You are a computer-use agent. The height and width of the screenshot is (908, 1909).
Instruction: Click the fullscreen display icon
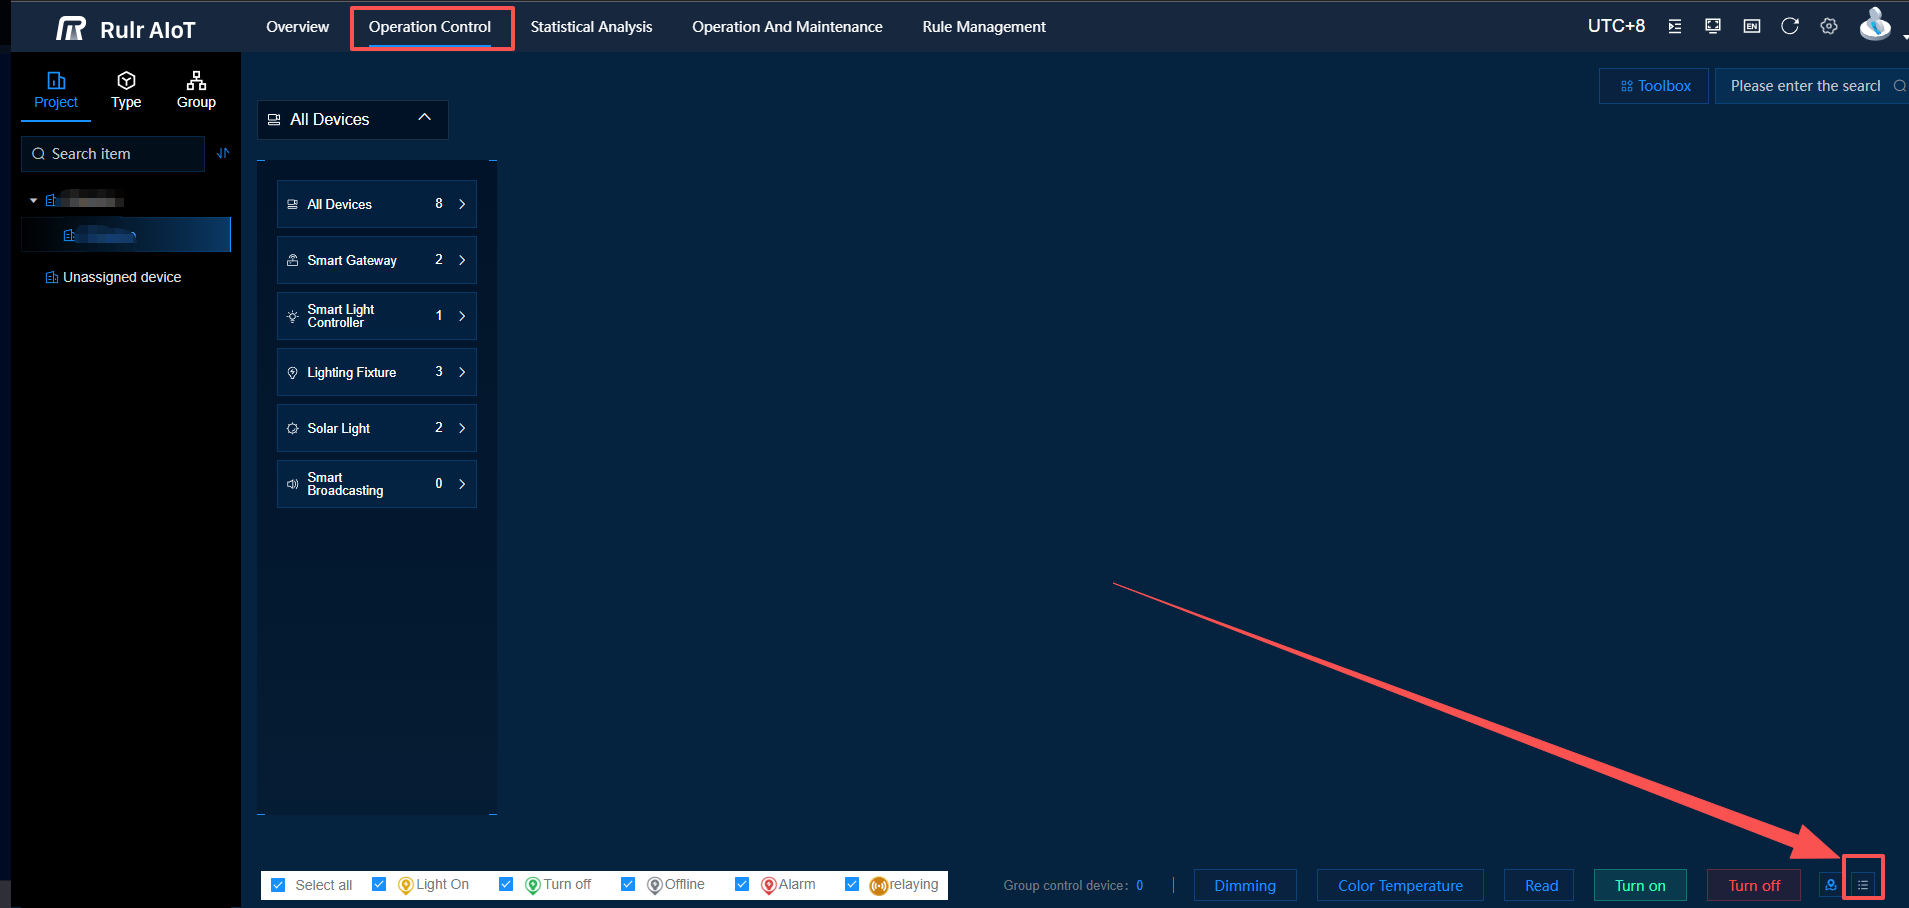[1713, 26]
